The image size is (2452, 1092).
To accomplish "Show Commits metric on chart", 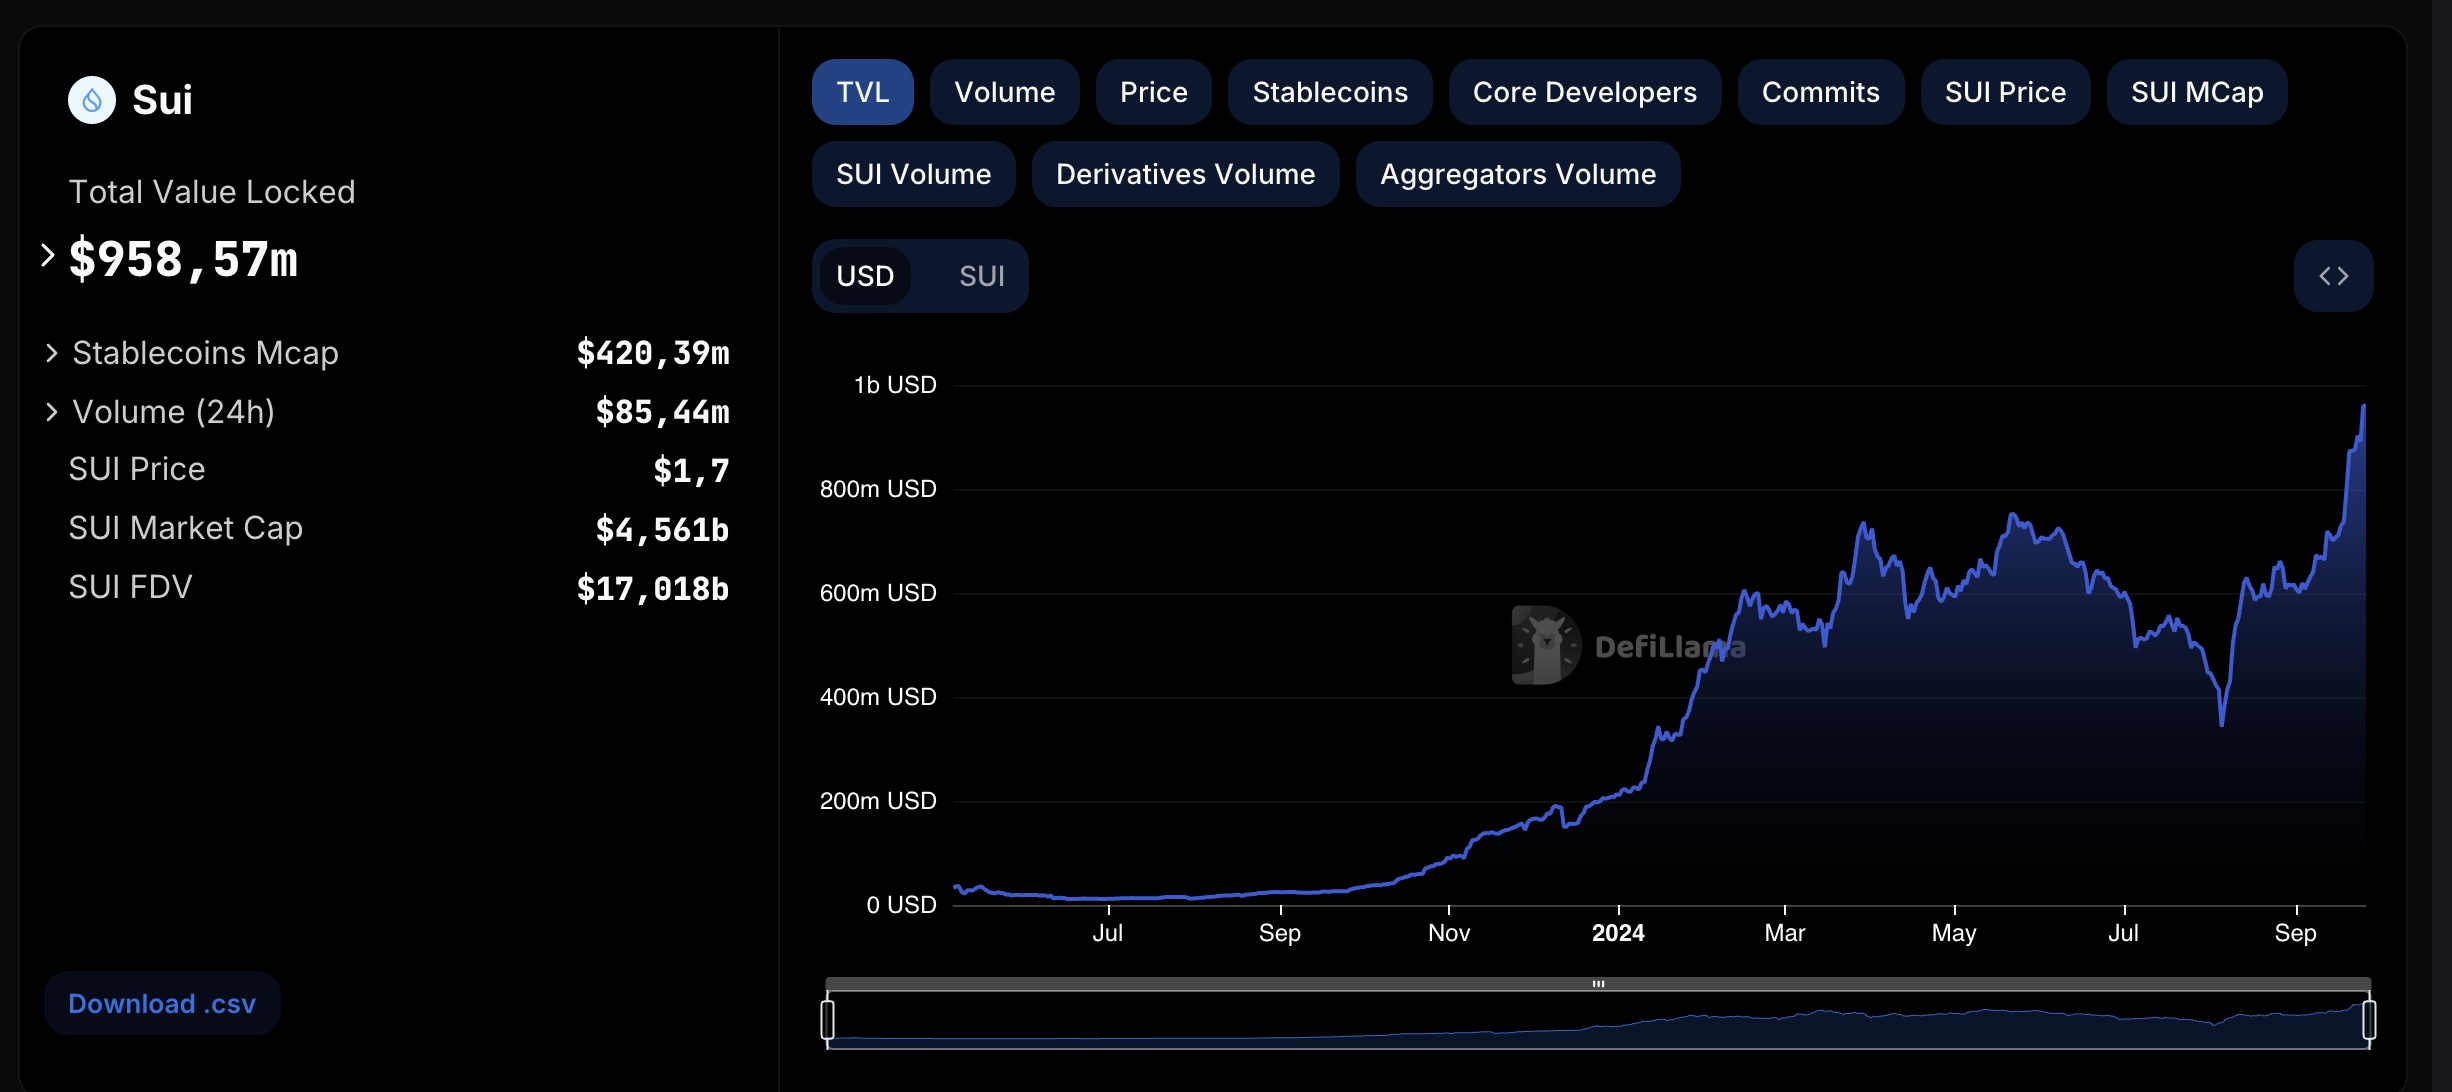I will click(x=1820, y=92).
